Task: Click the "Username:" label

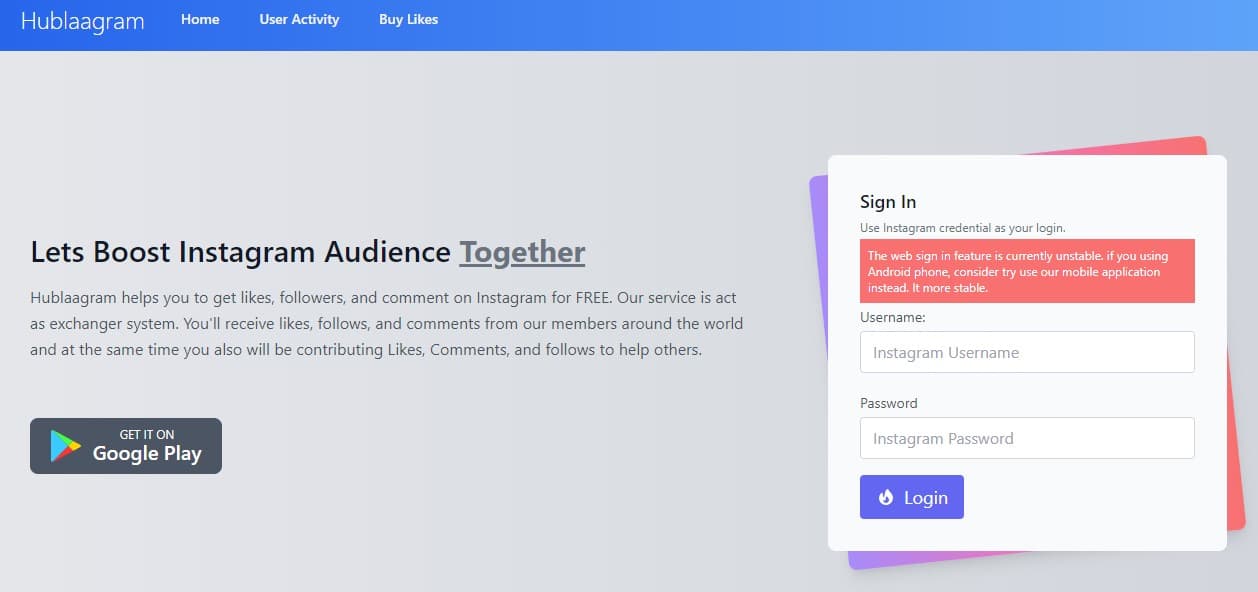Action: 893,317
